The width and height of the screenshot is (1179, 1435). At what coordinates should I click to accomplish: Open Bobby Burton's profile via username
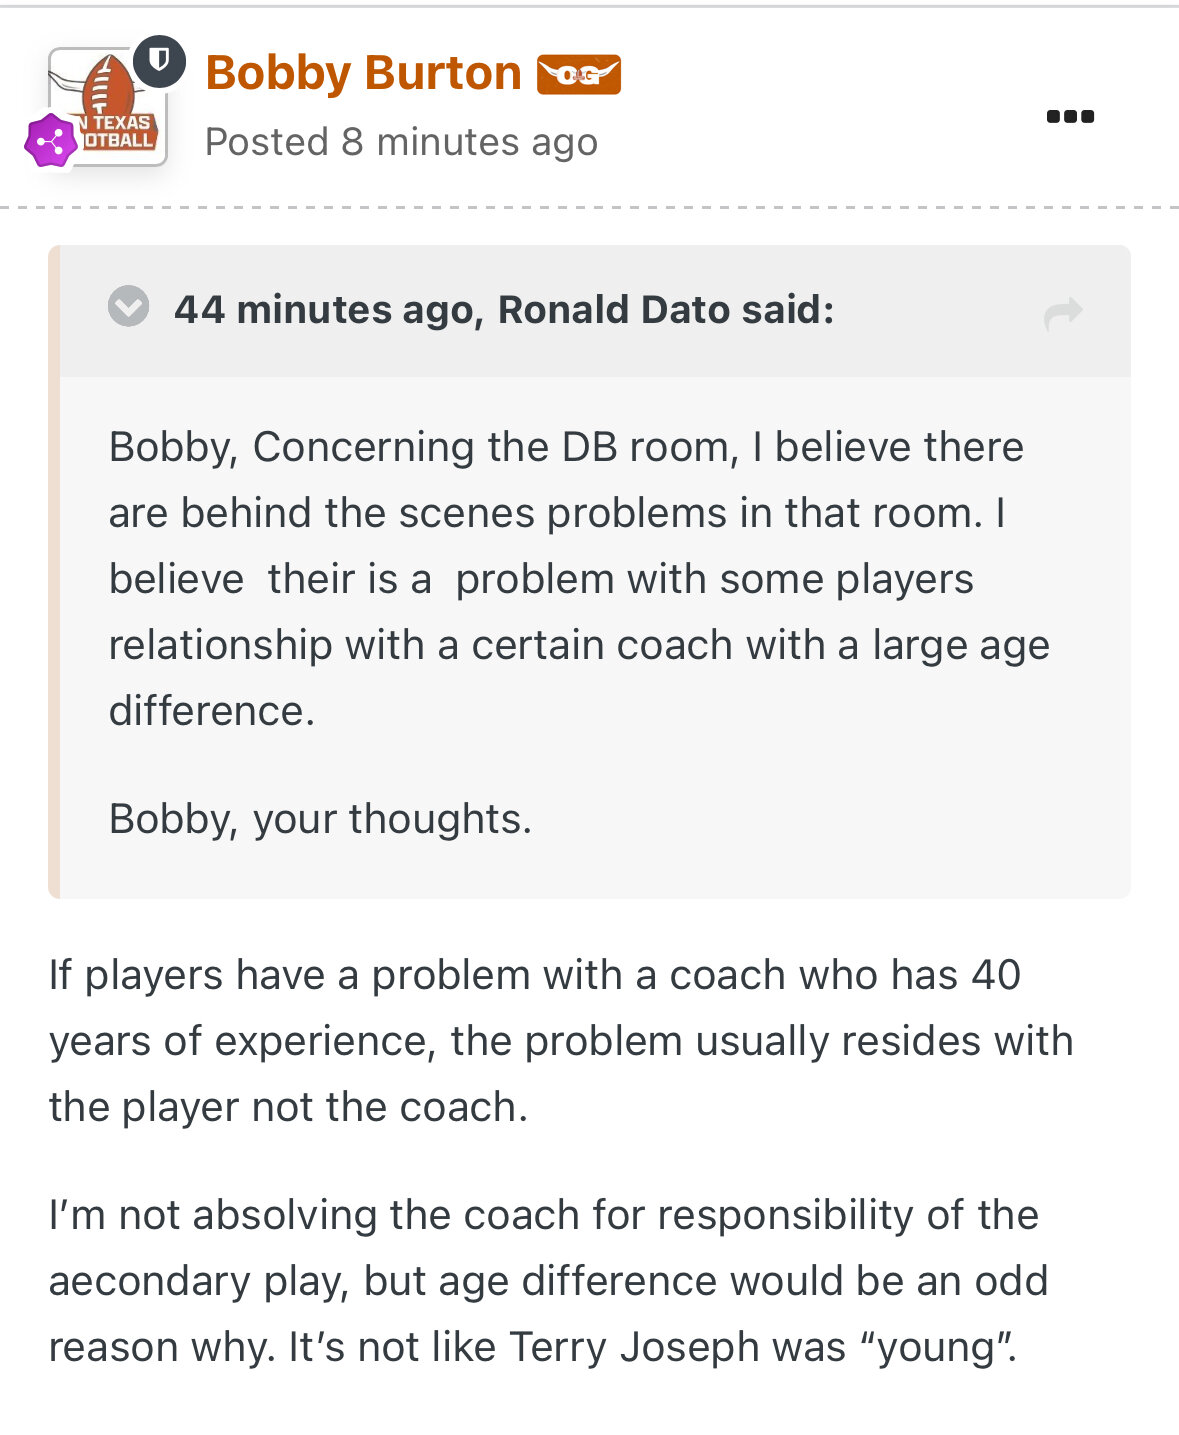363,74
